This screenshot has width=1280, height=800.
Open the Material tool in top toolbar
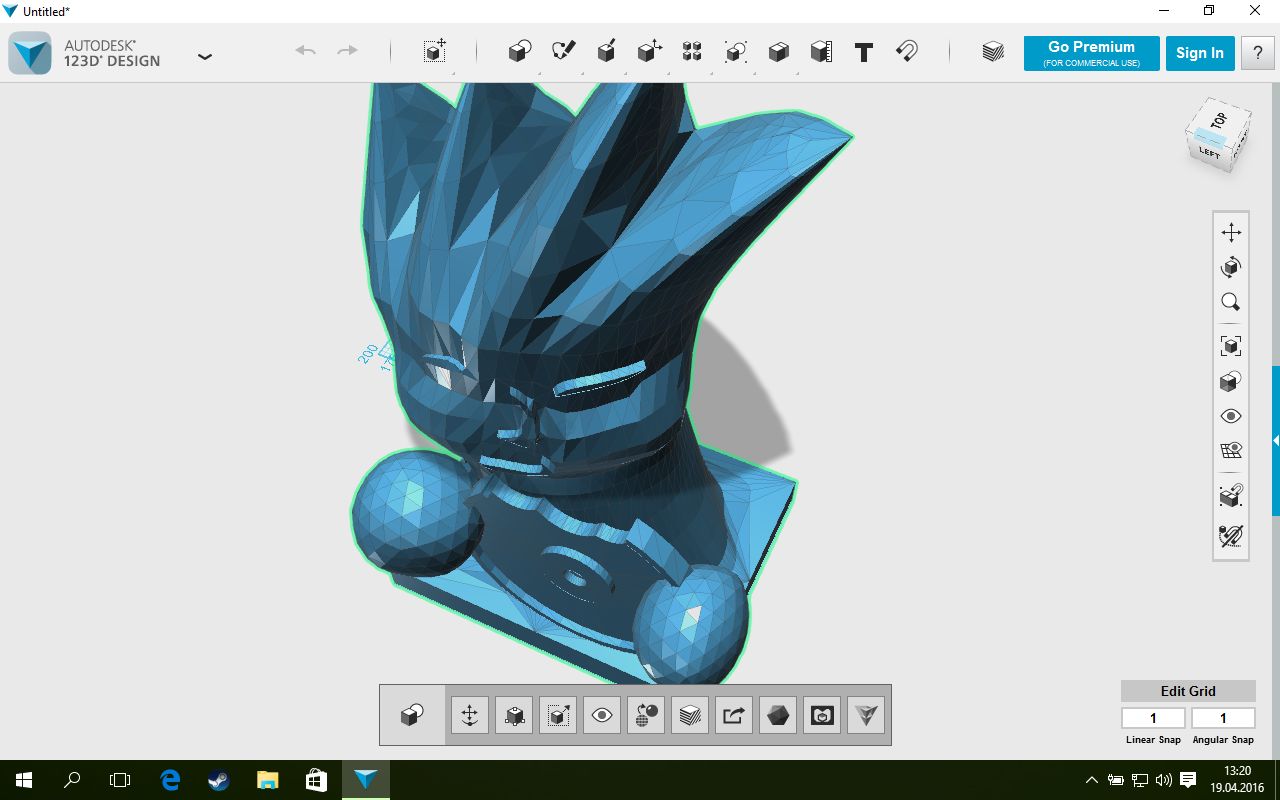tap(993, 52)
